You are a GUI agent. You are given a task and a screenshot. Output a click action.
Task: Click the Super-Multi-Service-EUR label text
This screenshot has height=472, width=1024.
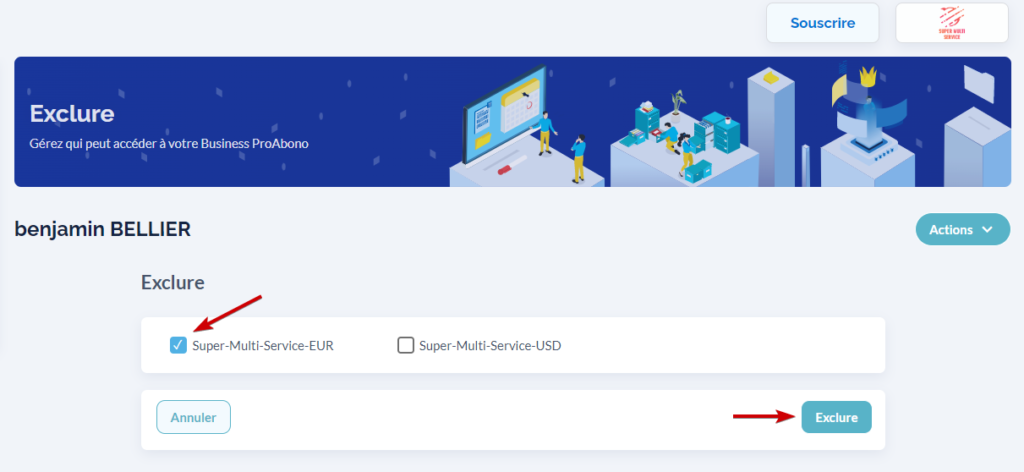263,346
